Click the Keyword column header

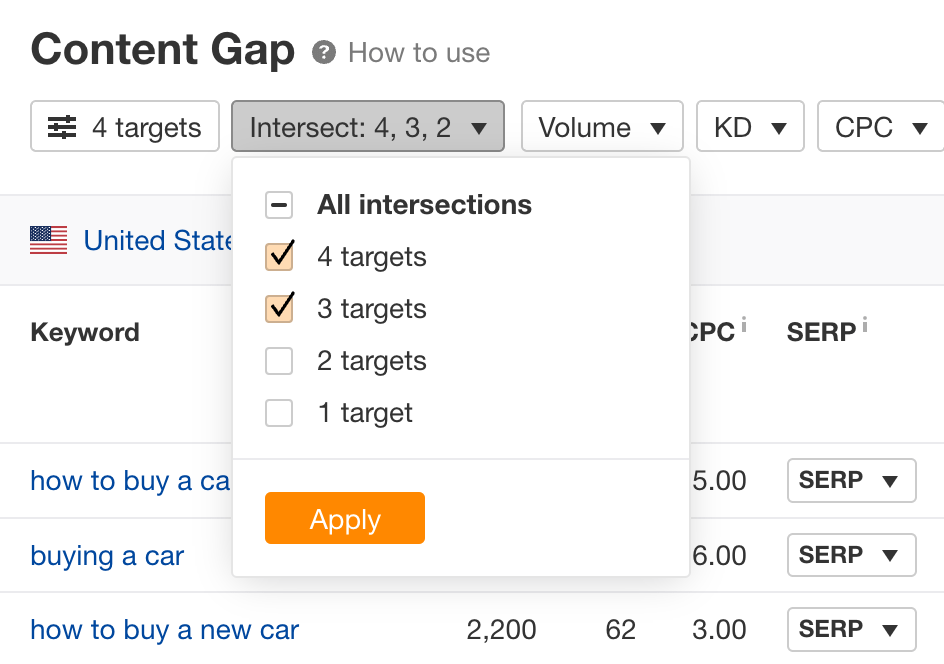tap(85, 332)
